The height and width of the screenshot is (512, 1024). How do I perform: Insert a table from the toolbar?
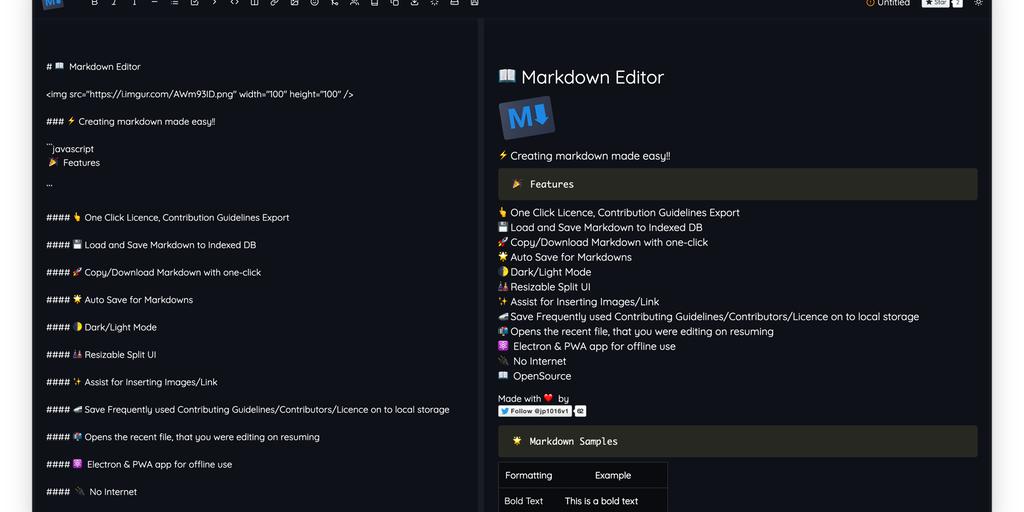pos(254,3)
